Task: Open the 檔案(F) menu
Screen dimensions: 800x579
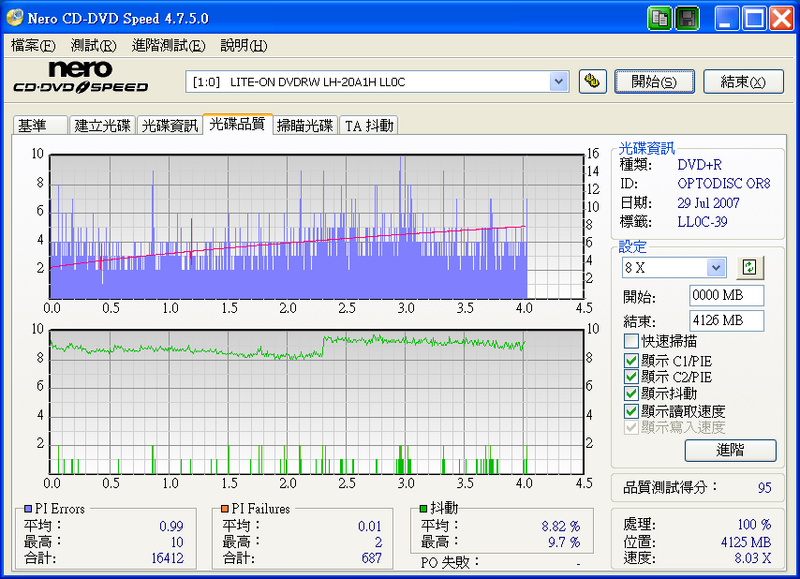Action: (x=33, y=45)
